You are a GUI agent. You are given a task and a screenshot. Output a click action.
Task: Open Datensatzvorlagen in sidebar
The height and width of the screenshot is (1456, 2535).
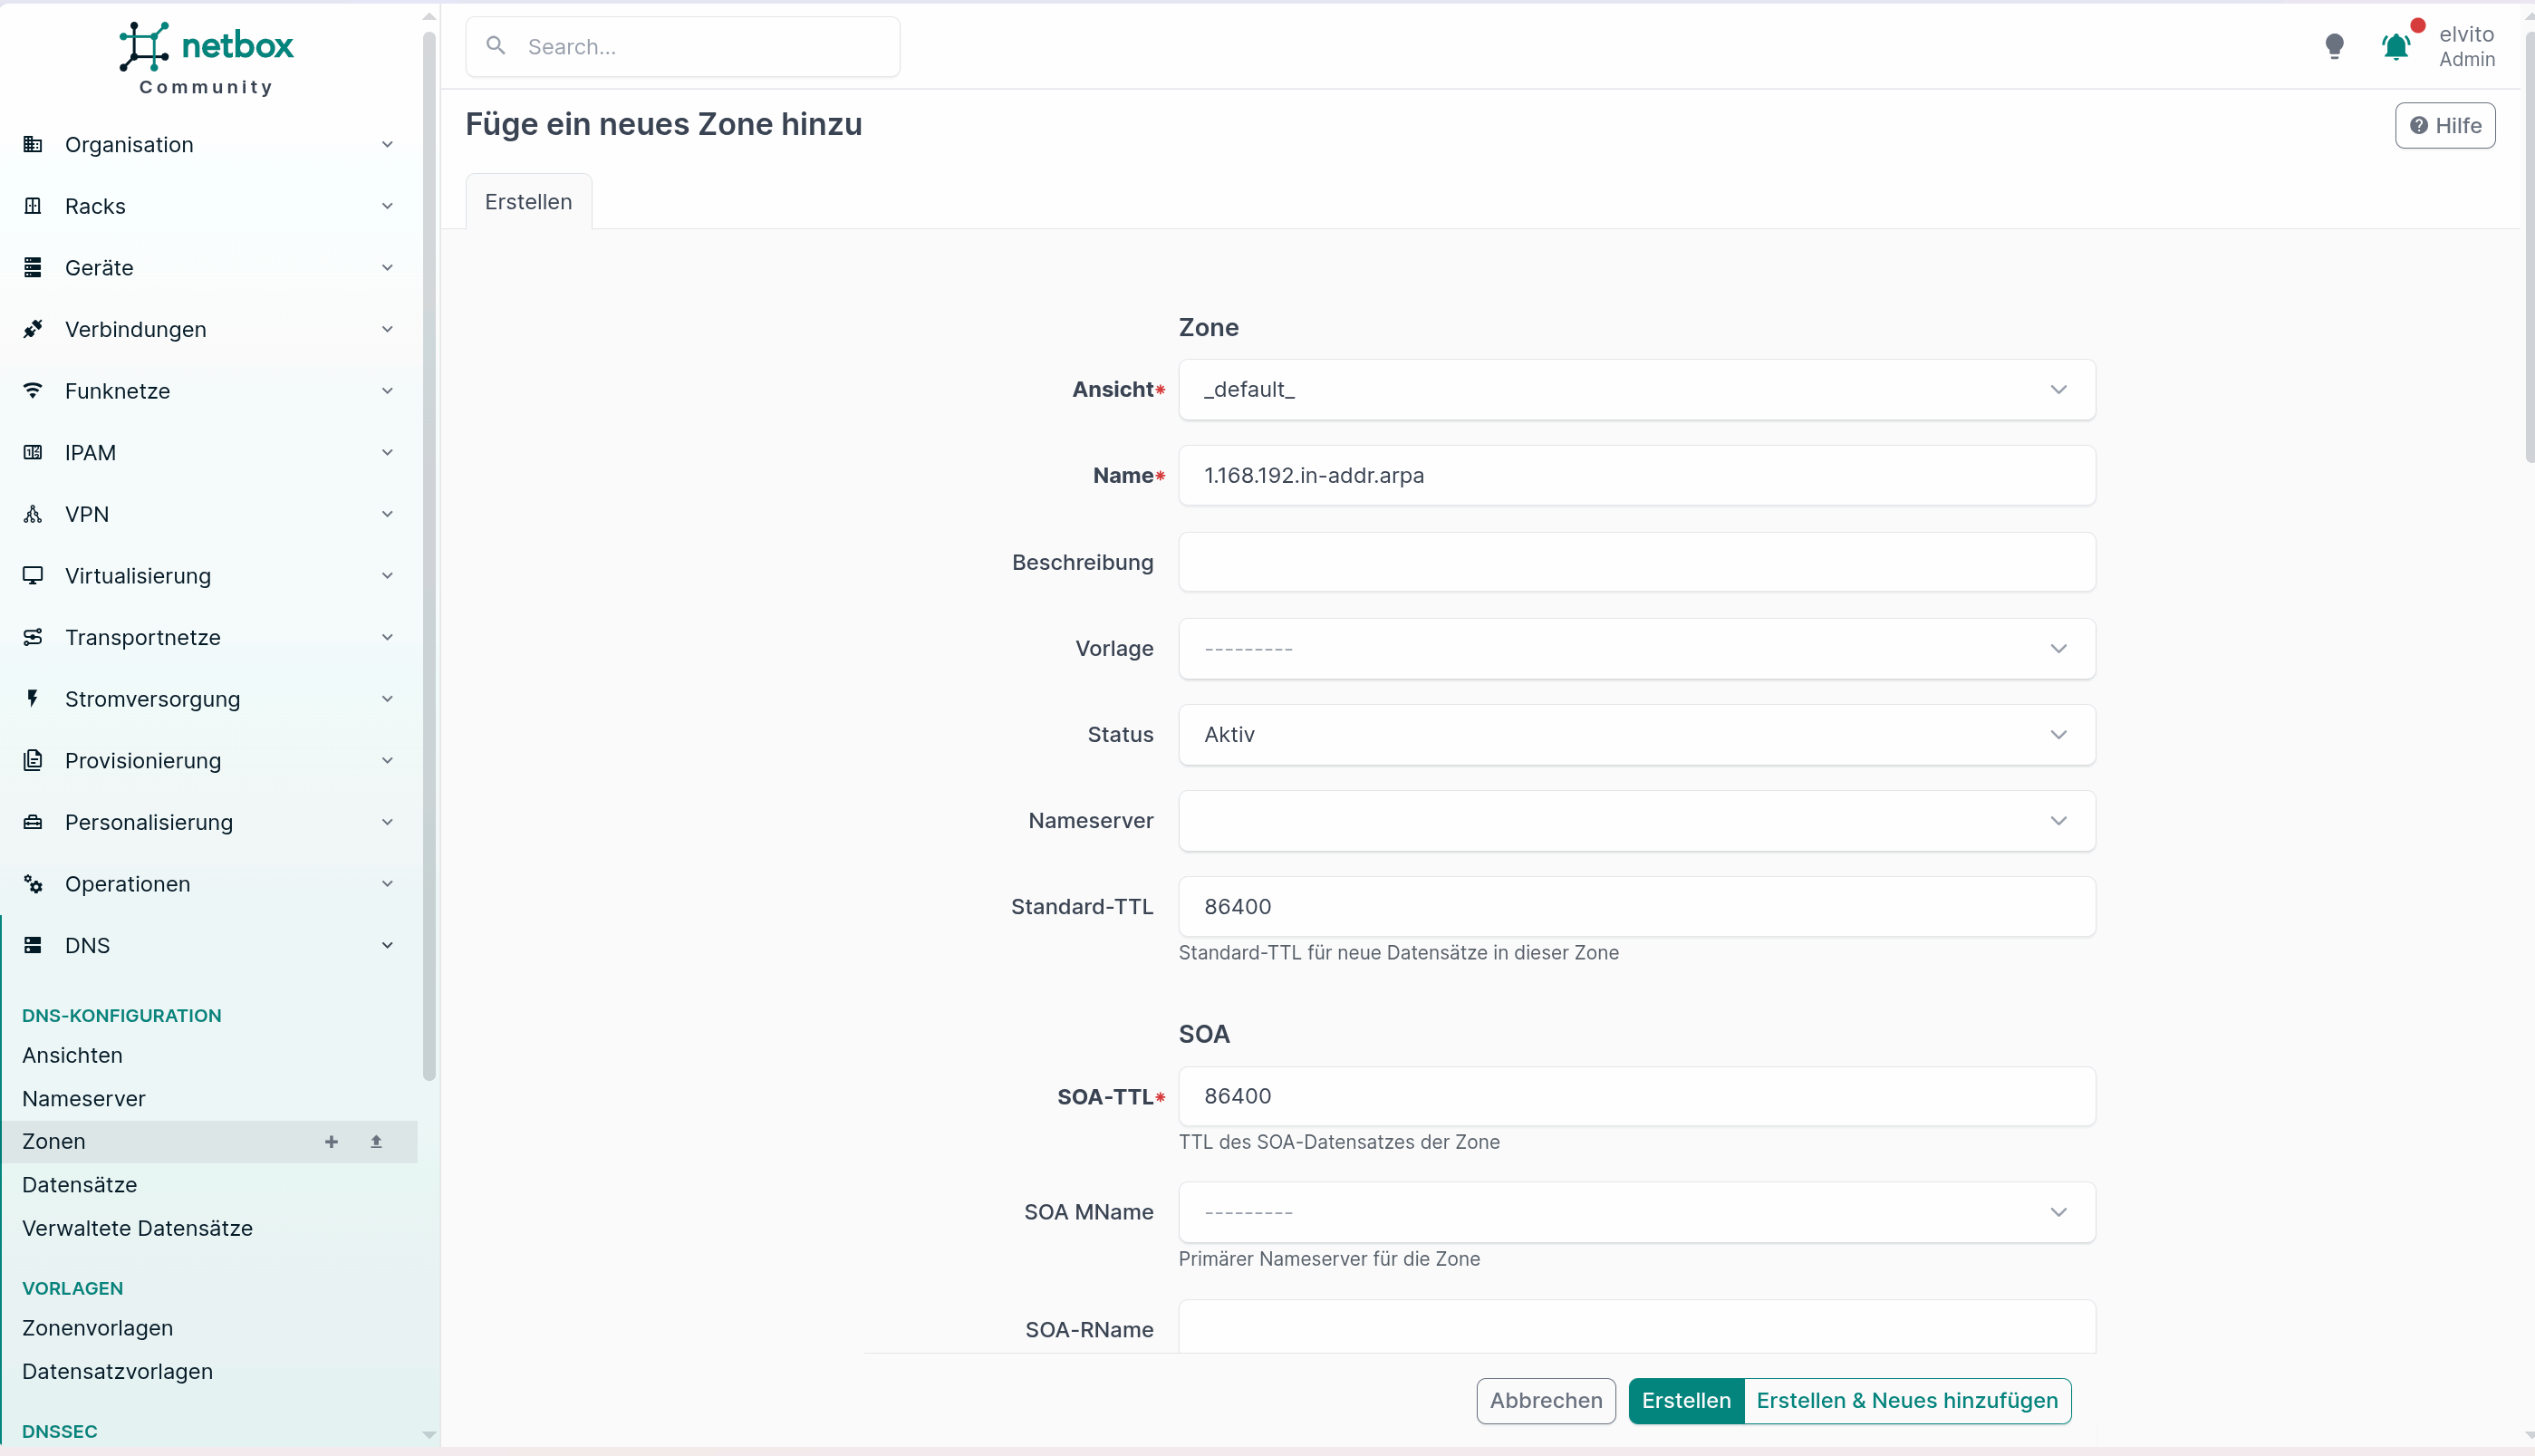point(117,1372)
